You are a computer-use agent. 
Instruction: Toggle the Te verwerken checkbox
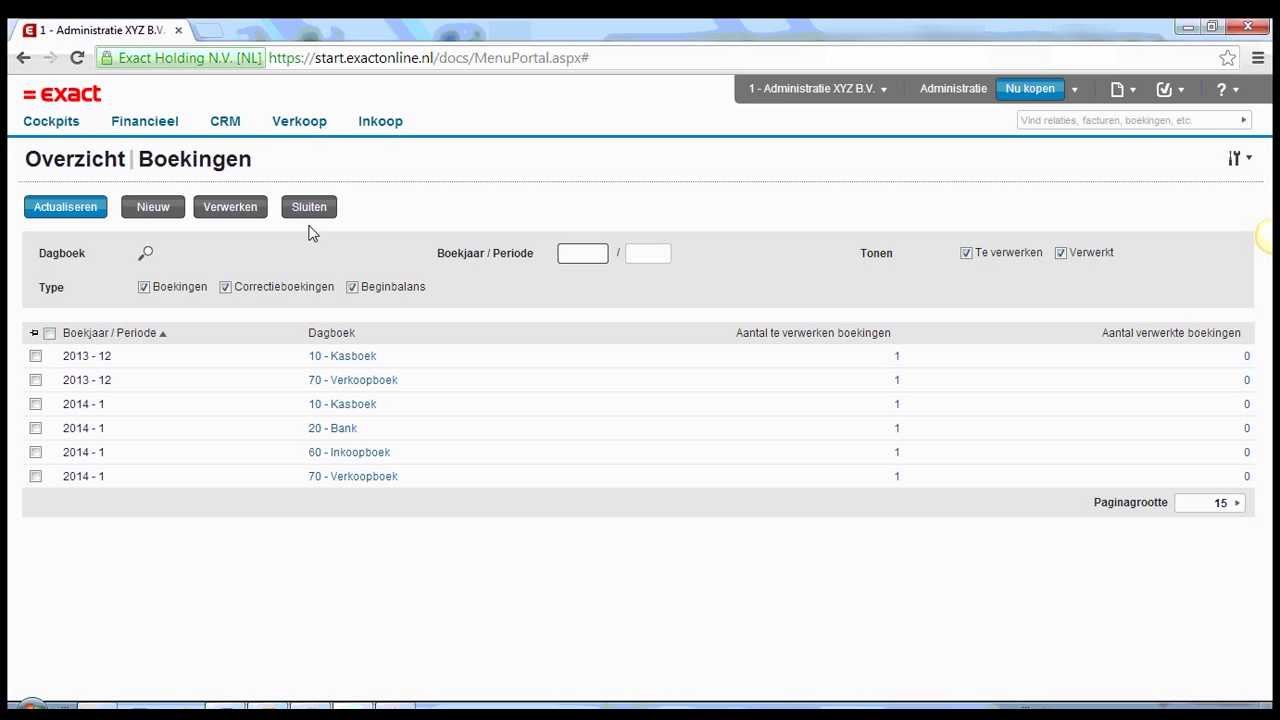click(966, 253)
